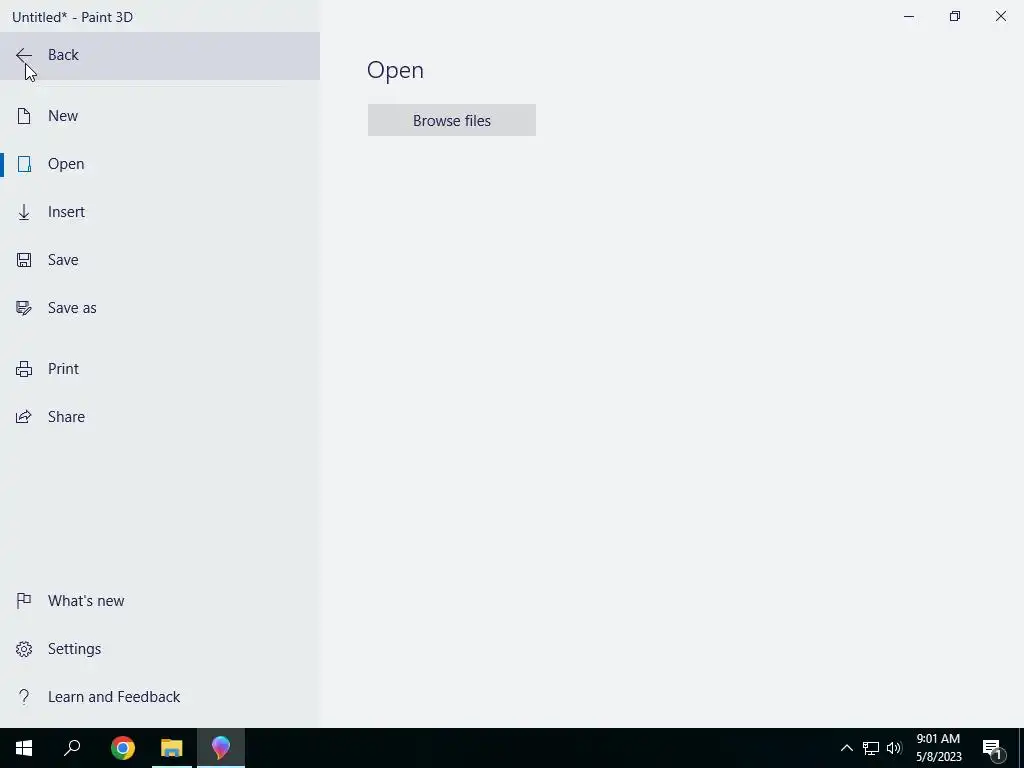
Task: Click the Save floppy disk icon
Action: coord(24,260)
